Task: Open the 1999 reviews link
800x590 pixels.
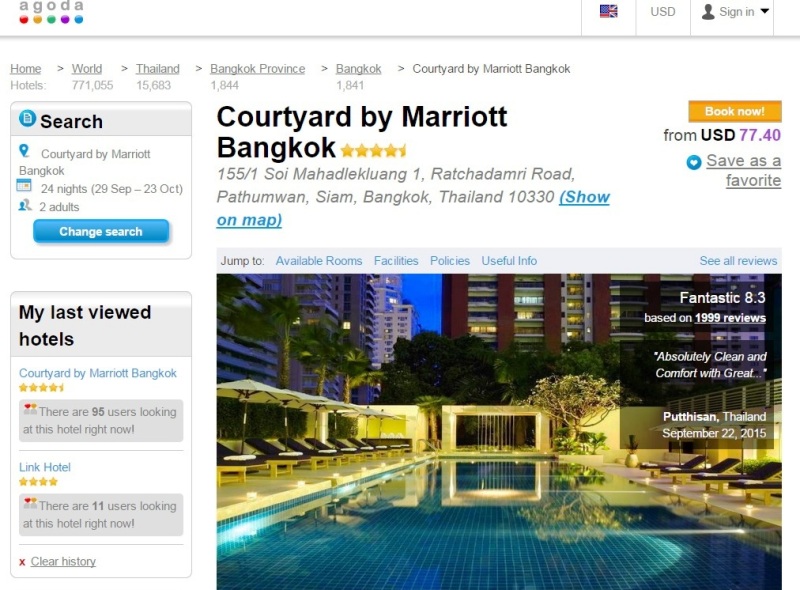Action: point(730,318)
